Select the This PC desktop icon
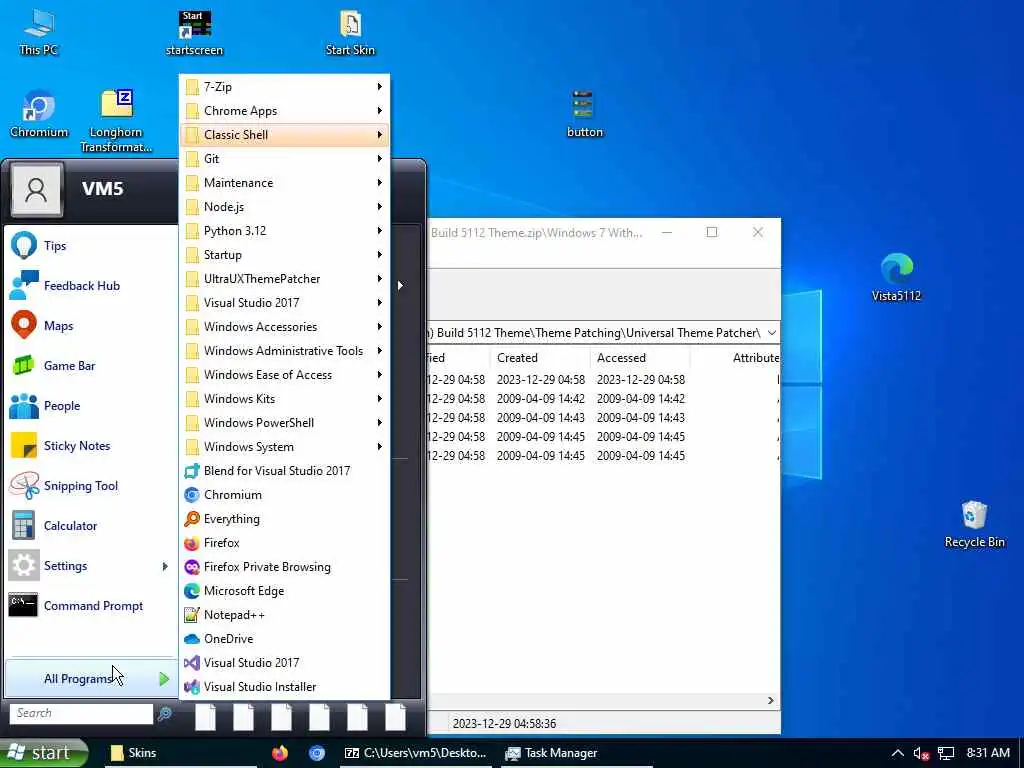1024x768 pixels. tap(39, 32)
